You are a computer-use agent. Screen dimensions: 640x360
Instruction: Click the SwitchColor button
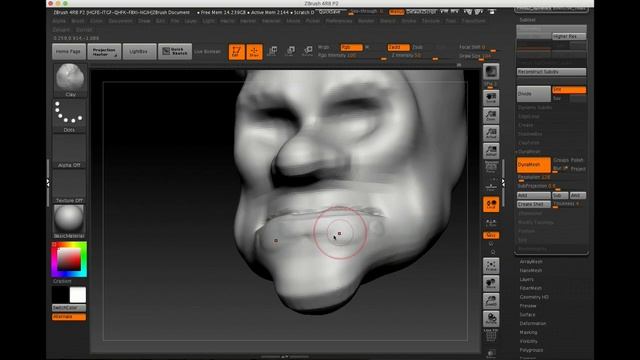(69, 308)
